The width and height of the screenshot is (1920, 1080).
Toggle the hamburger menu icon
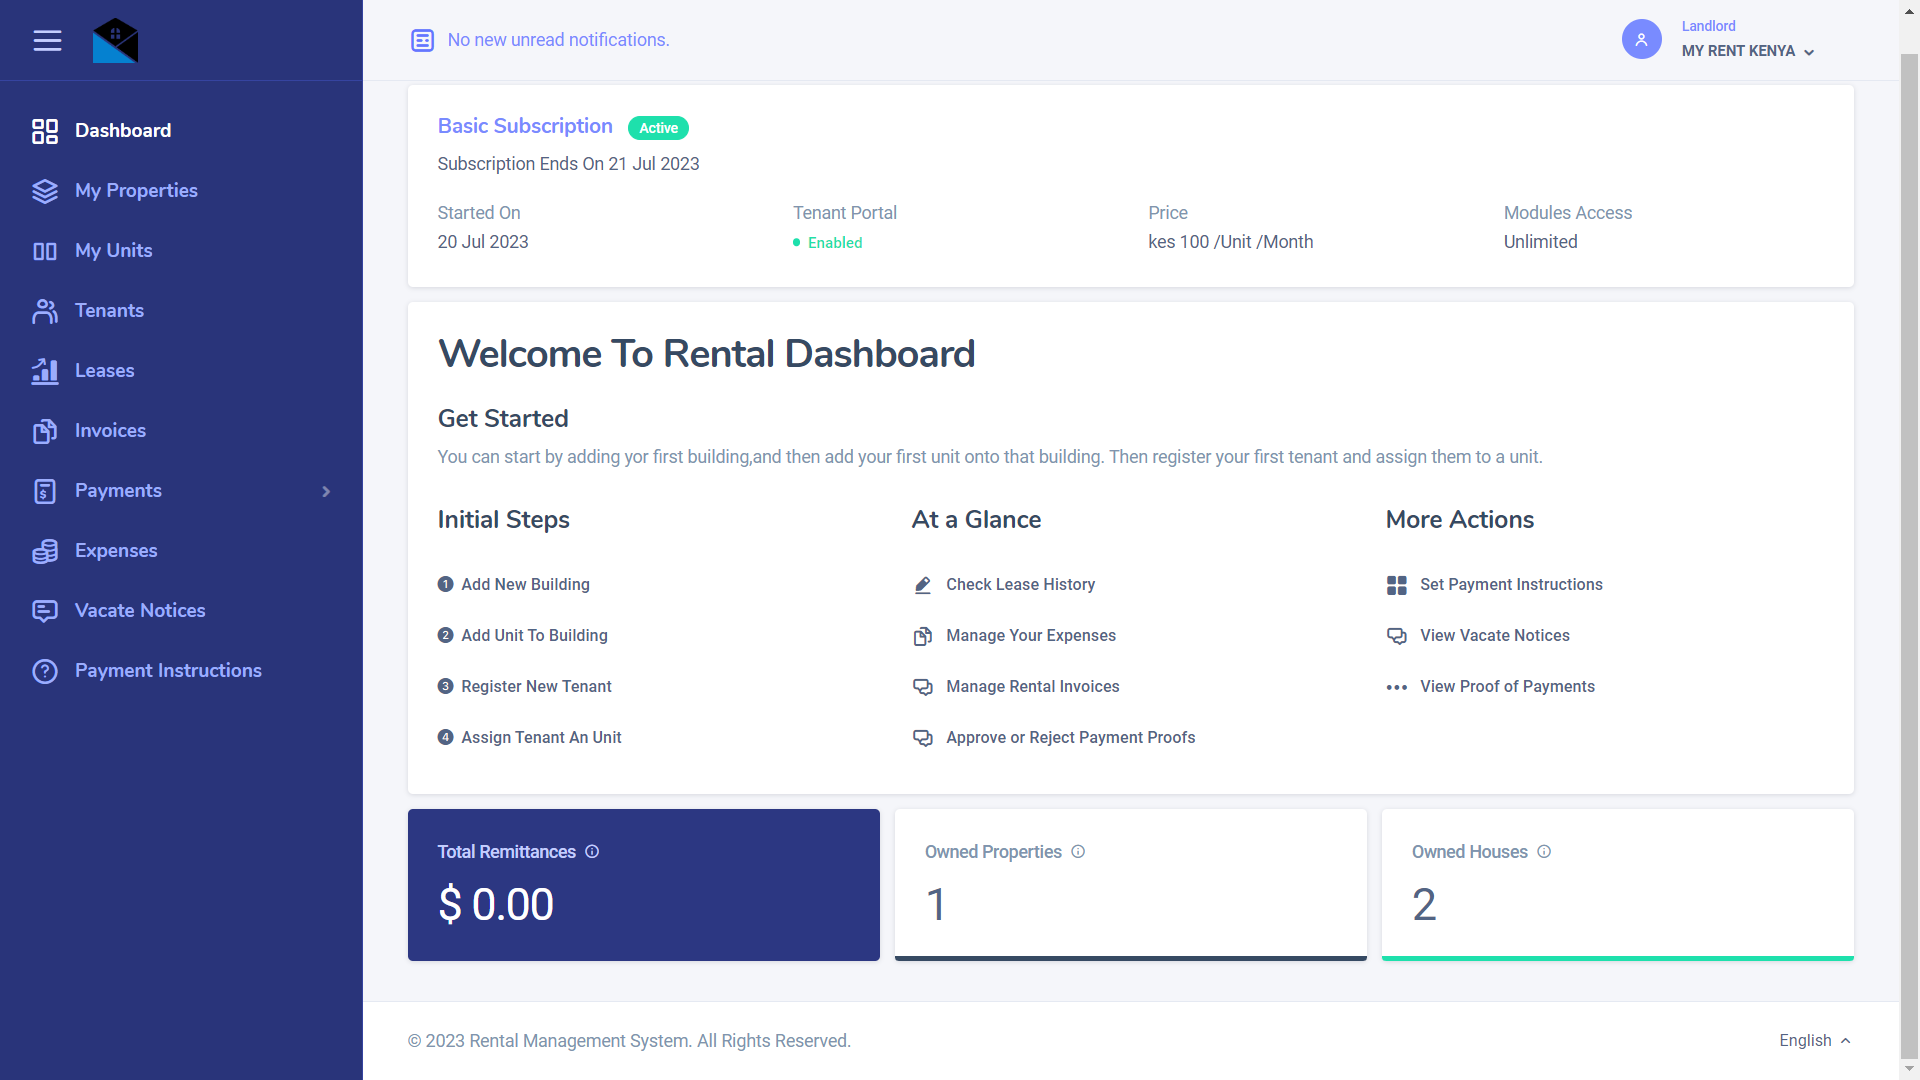pos(47,40)
